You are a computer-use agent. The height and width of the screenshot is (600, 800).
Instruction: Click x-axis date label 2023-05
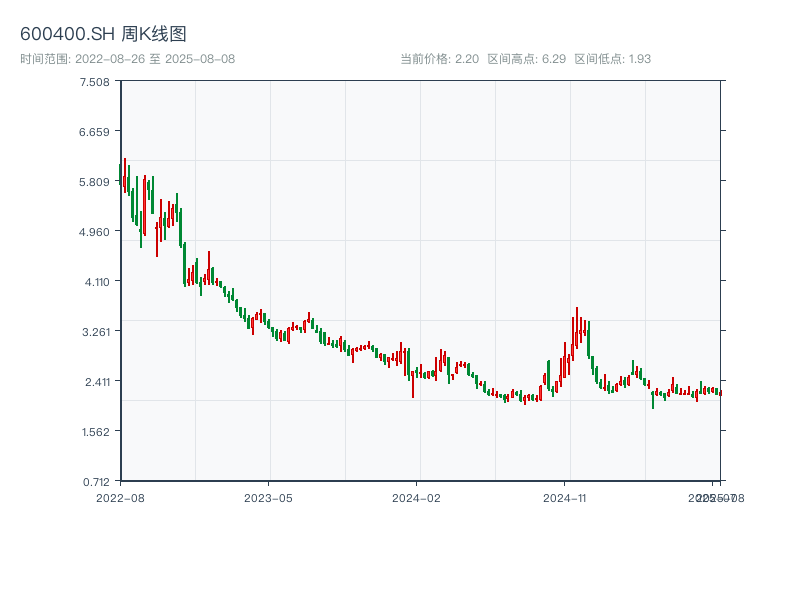(268, 498)
